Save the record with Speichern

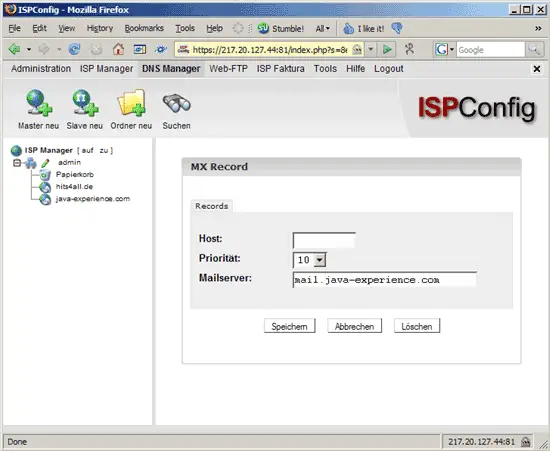290,326
